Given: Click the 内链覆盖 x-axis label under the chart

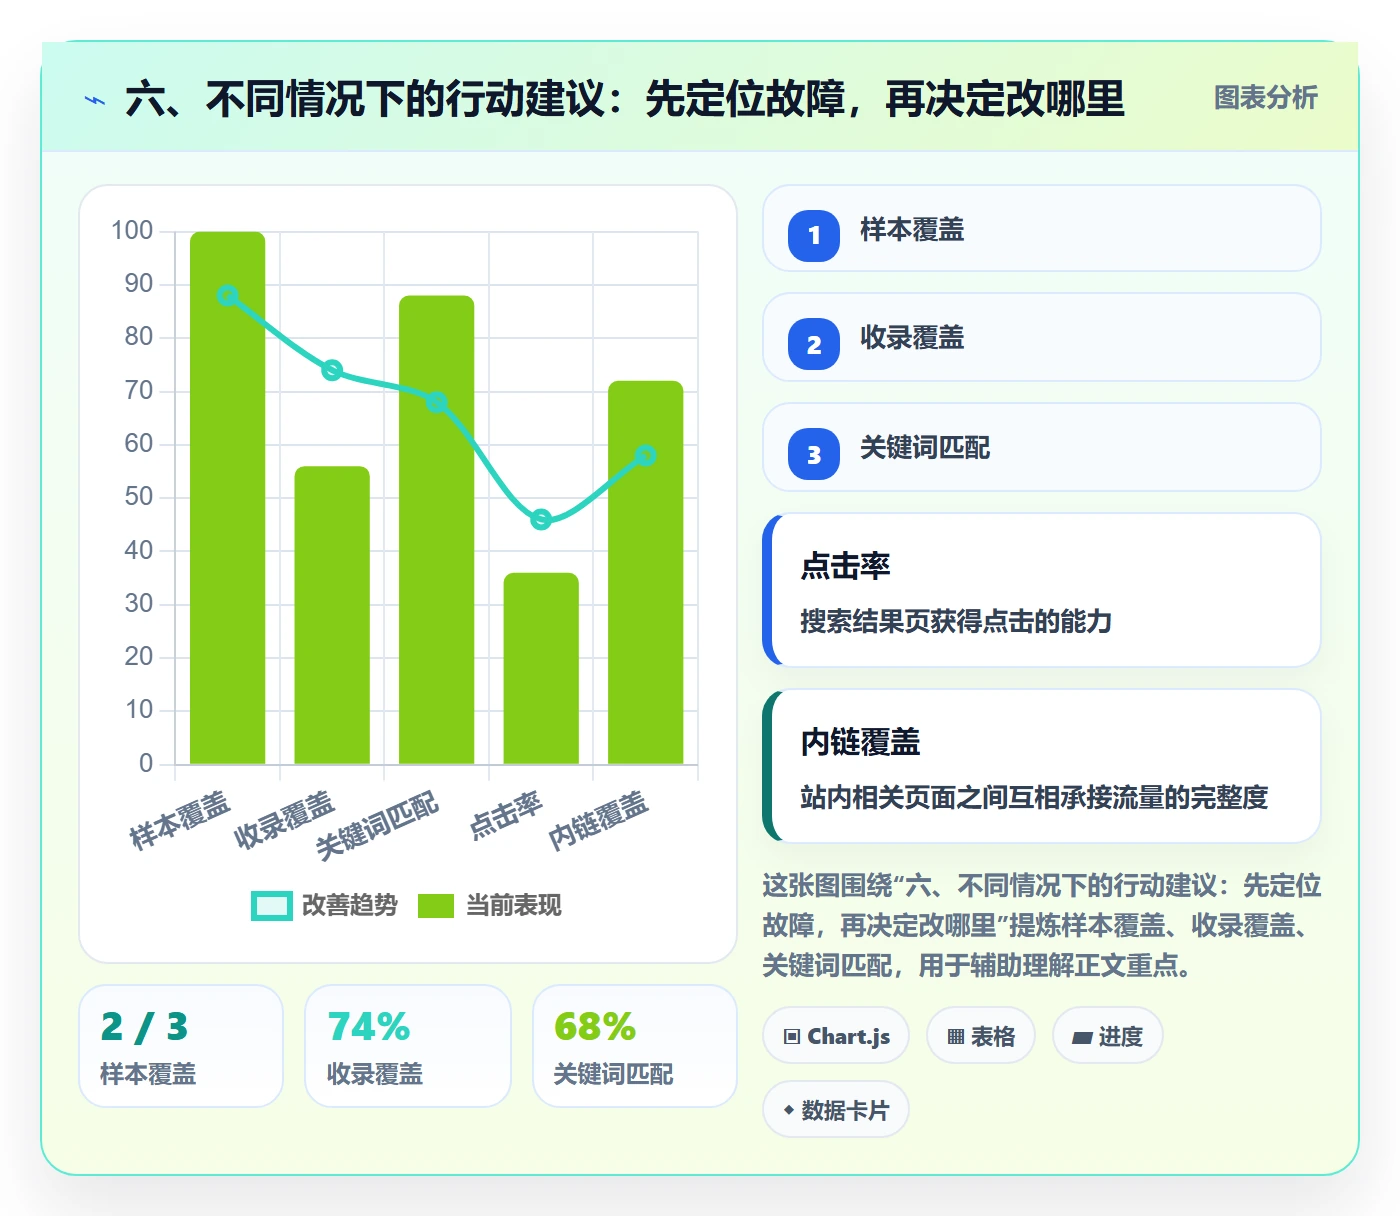Looking at the screenshot, I should click(599, 820).
